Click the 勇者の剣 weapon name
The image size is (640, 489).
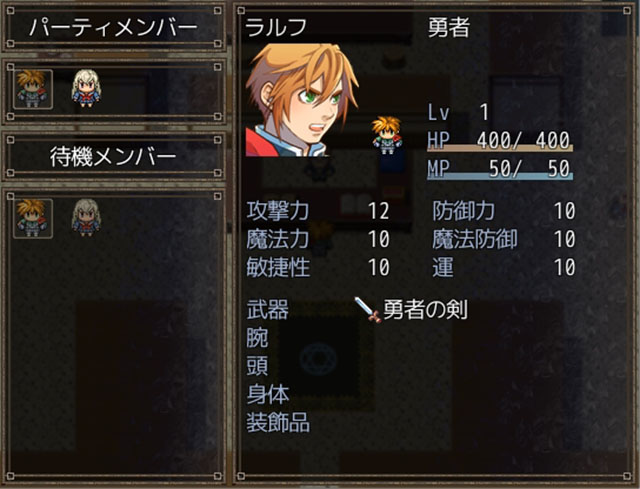426,310
